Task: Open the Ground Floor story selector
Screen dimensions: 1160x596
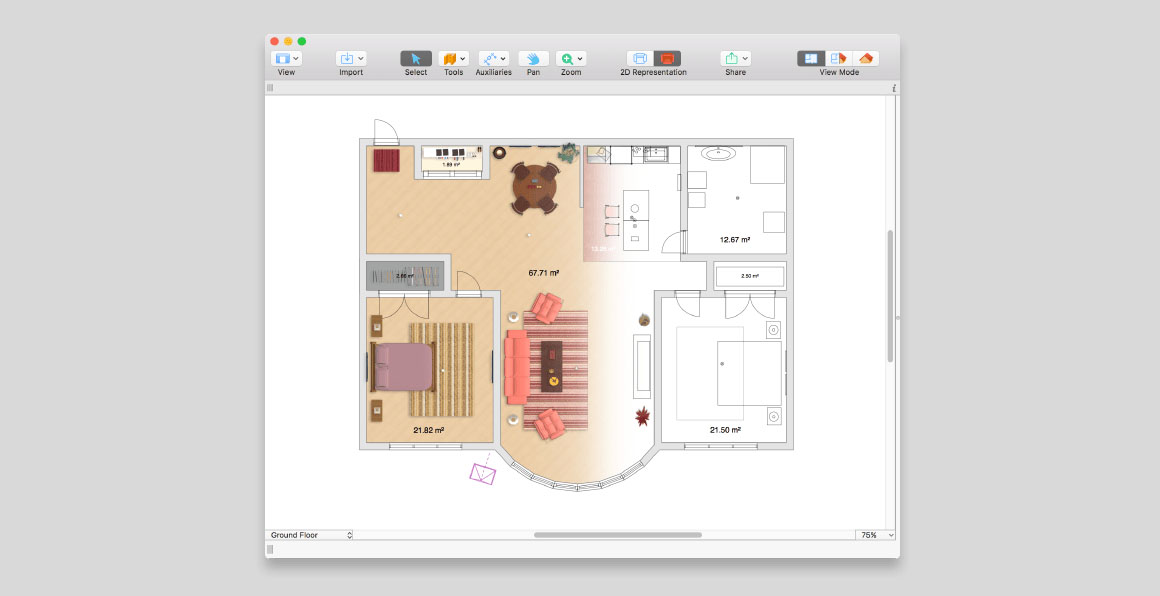Action: (310, 535)
